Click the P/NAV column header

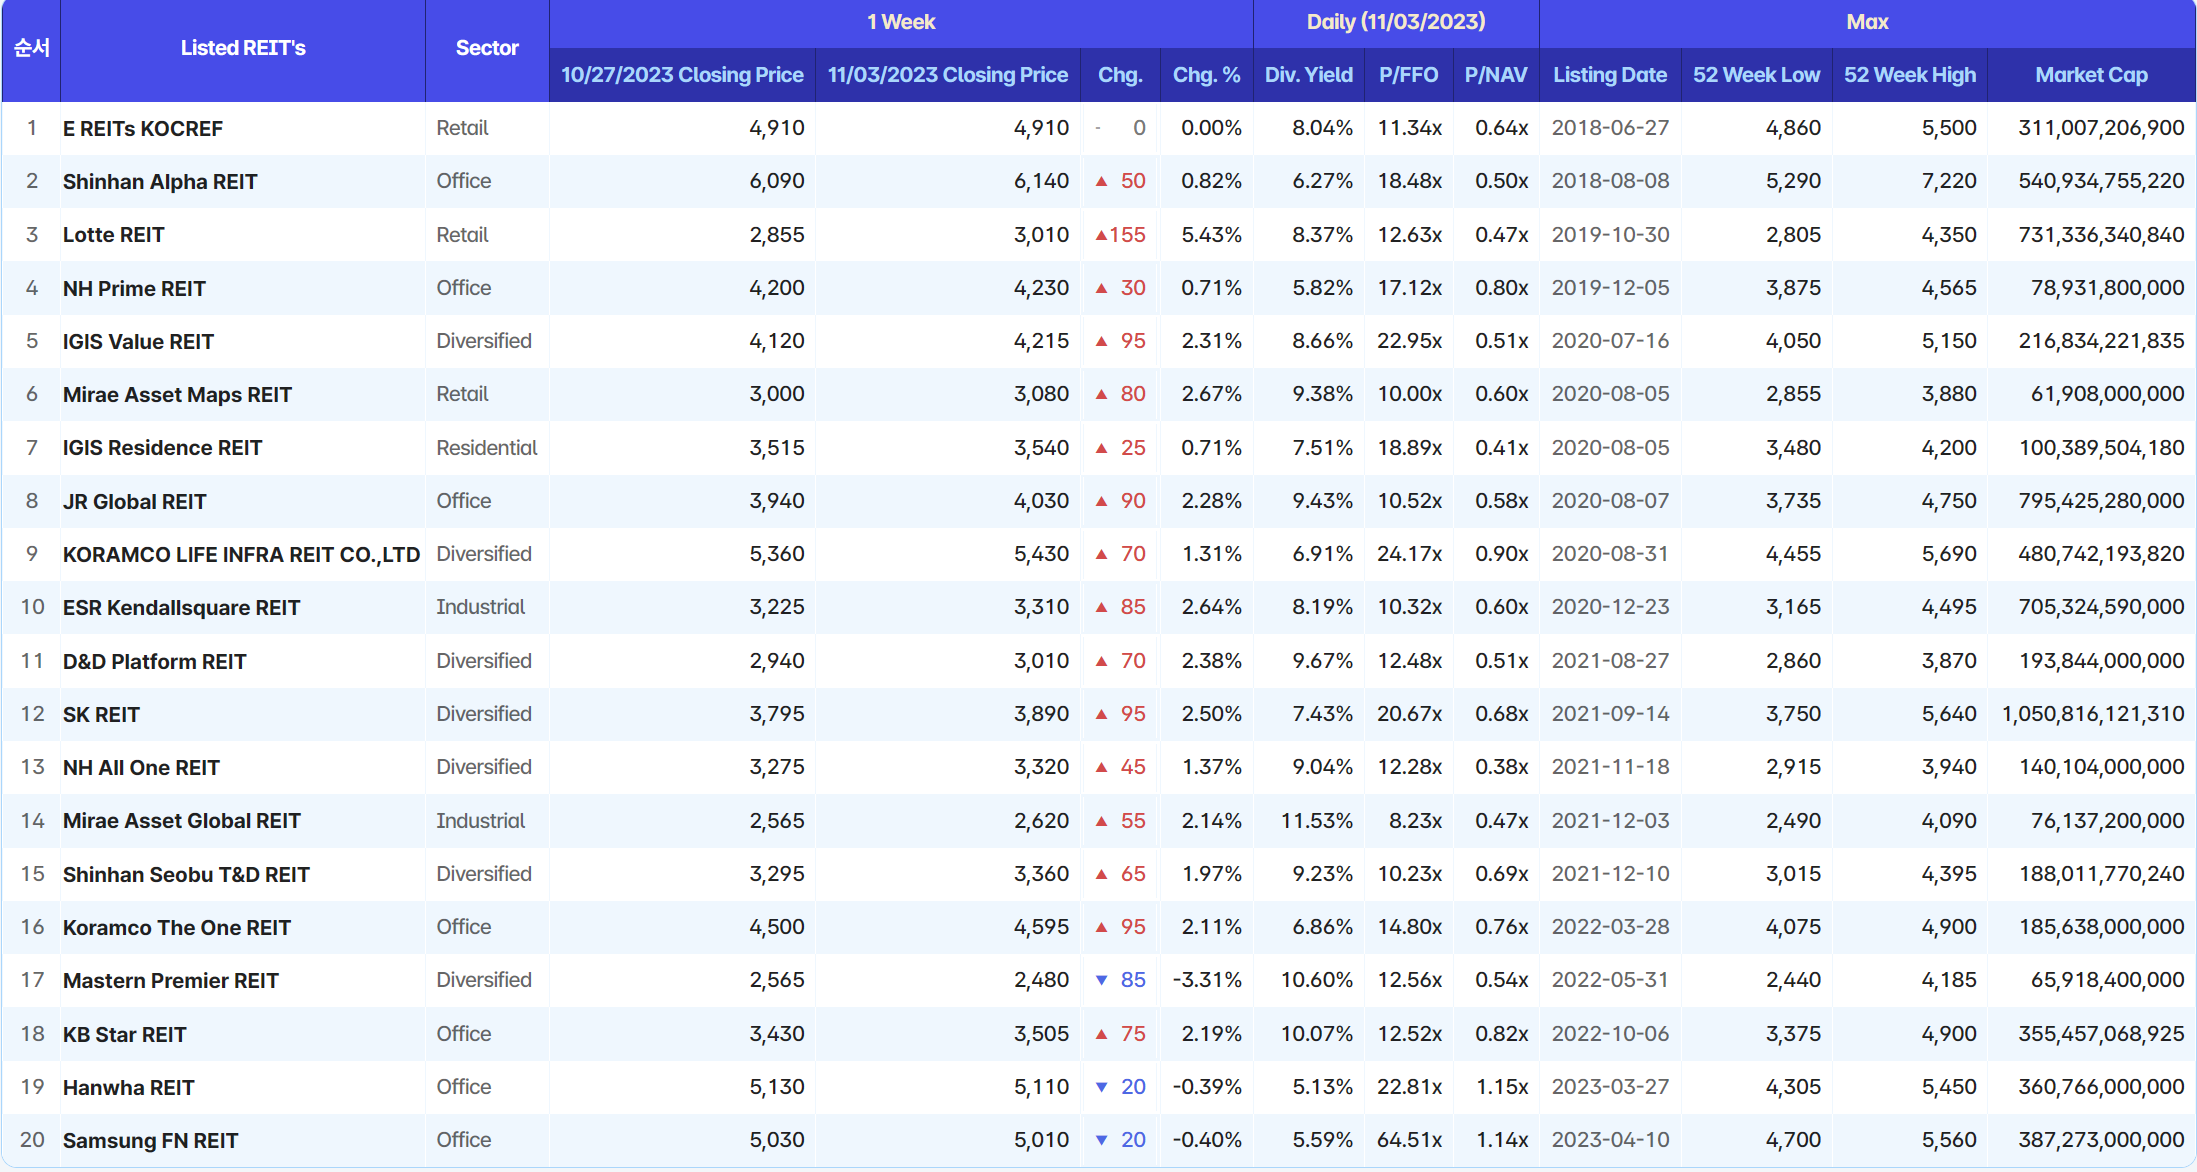(1496, 75)
